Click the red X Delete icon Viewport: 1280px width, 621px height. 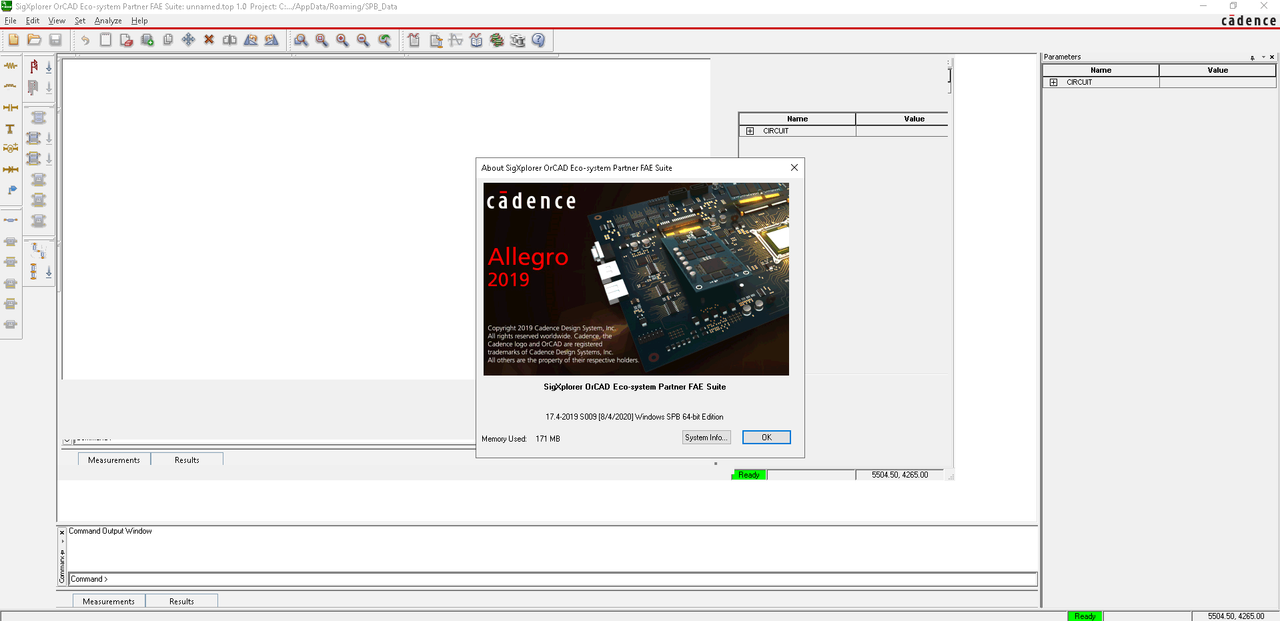point(209,40)
